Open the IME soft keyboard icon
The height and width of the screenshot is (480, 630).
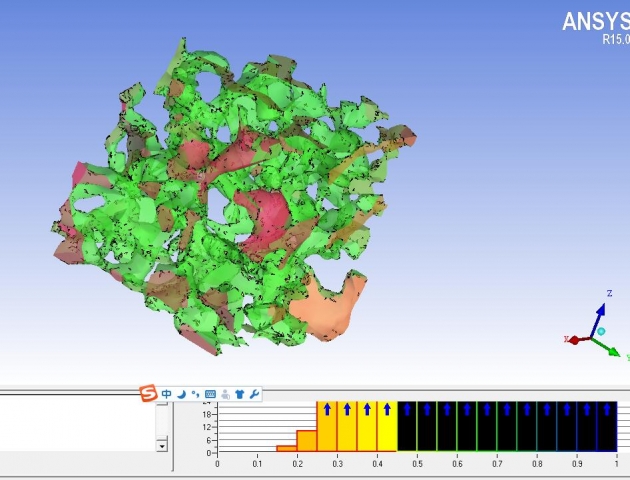(210, 394)
